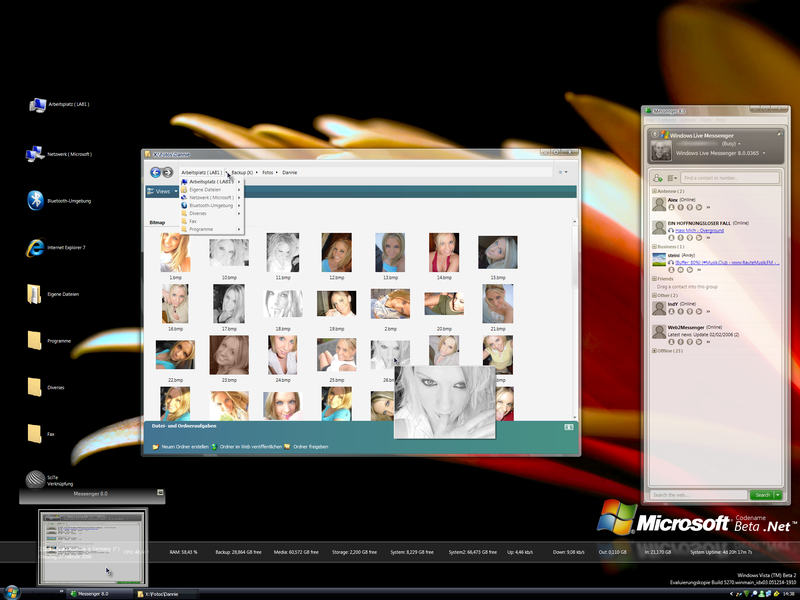Viewport: 800px width, 600px height.
Task: Open Arbeitsplatz (LAB1) desktop icon
Action: (36, 104)
